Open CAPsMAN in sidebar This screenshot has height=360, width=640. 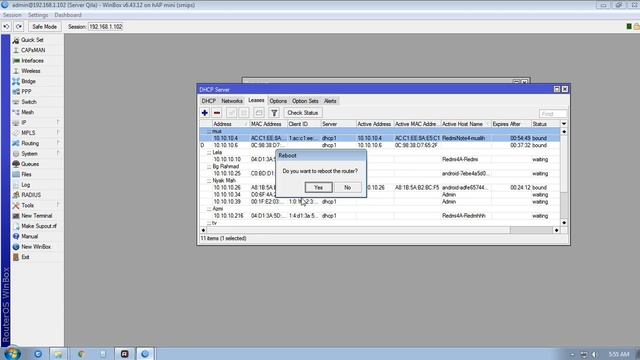tap(33, 50)
